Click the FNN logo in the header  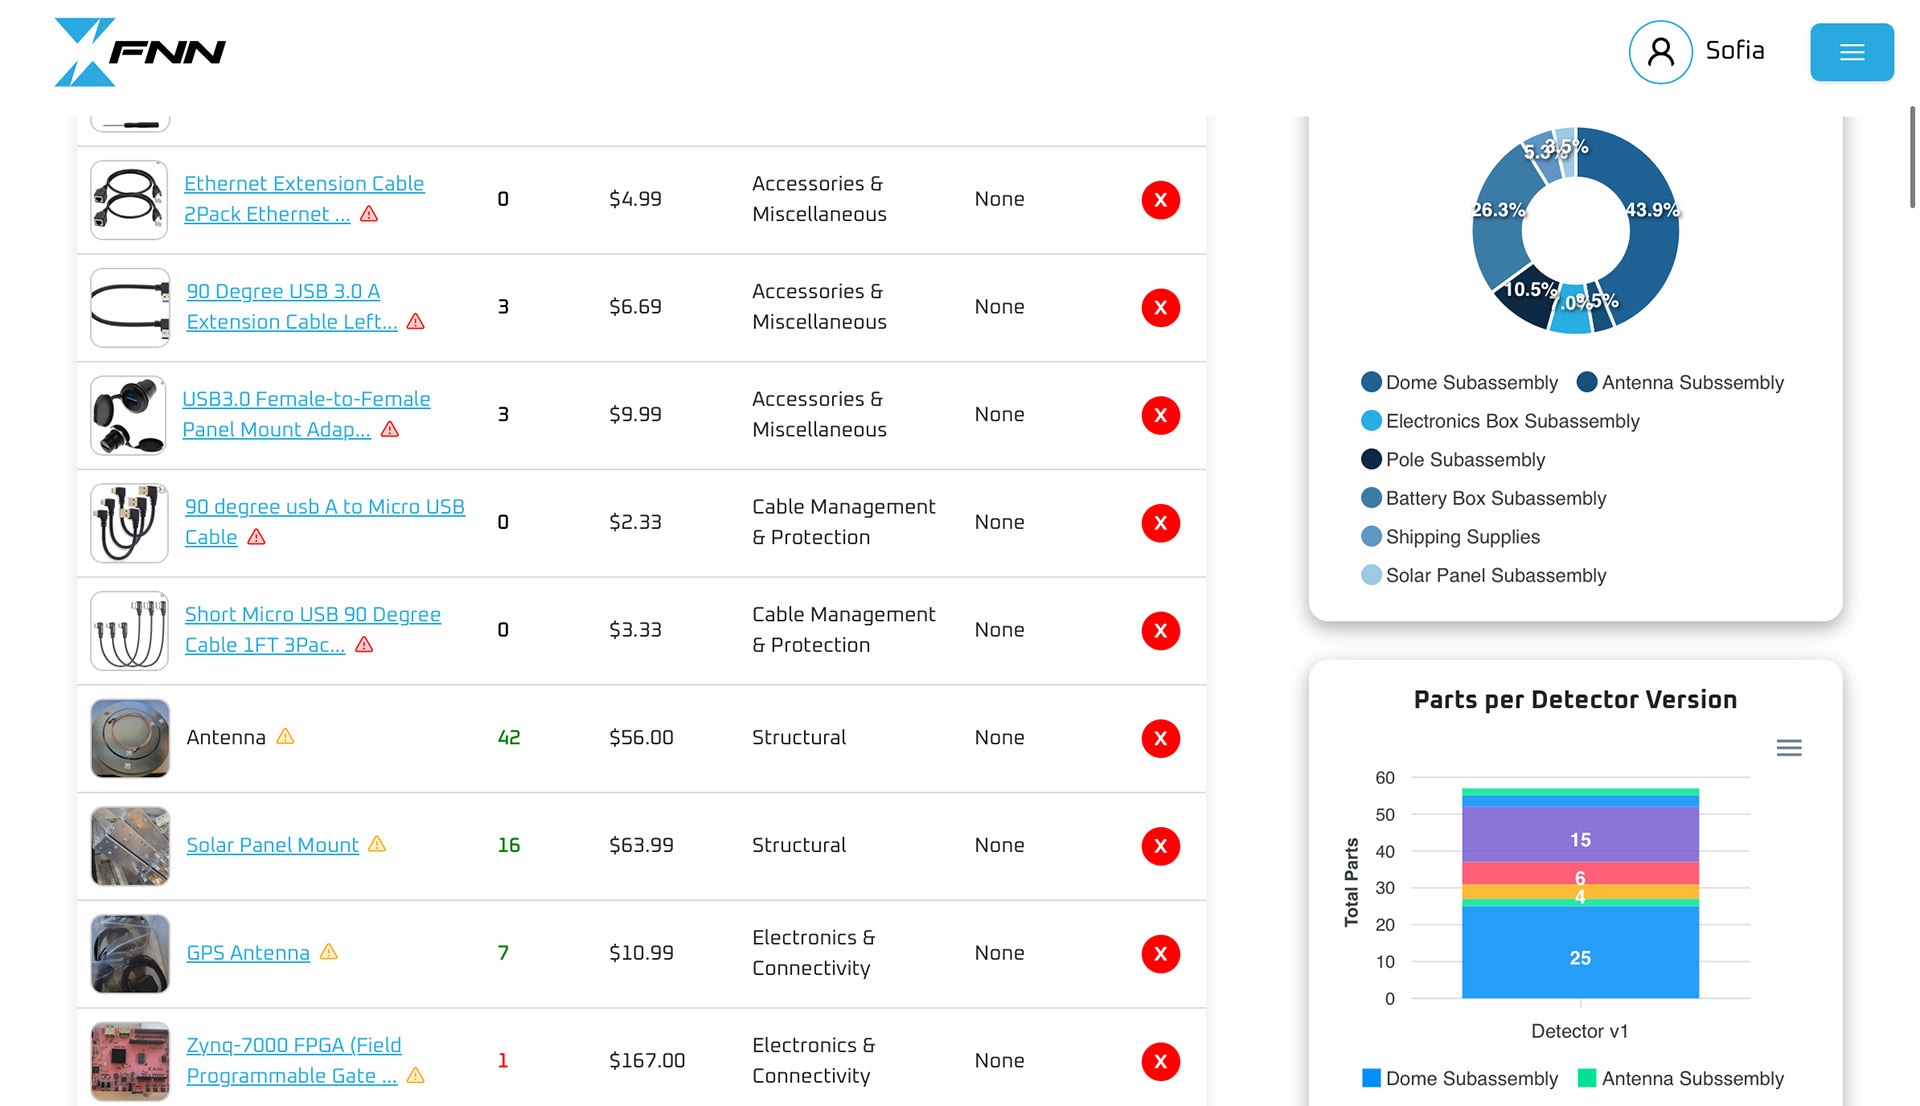tap(140, 52)
